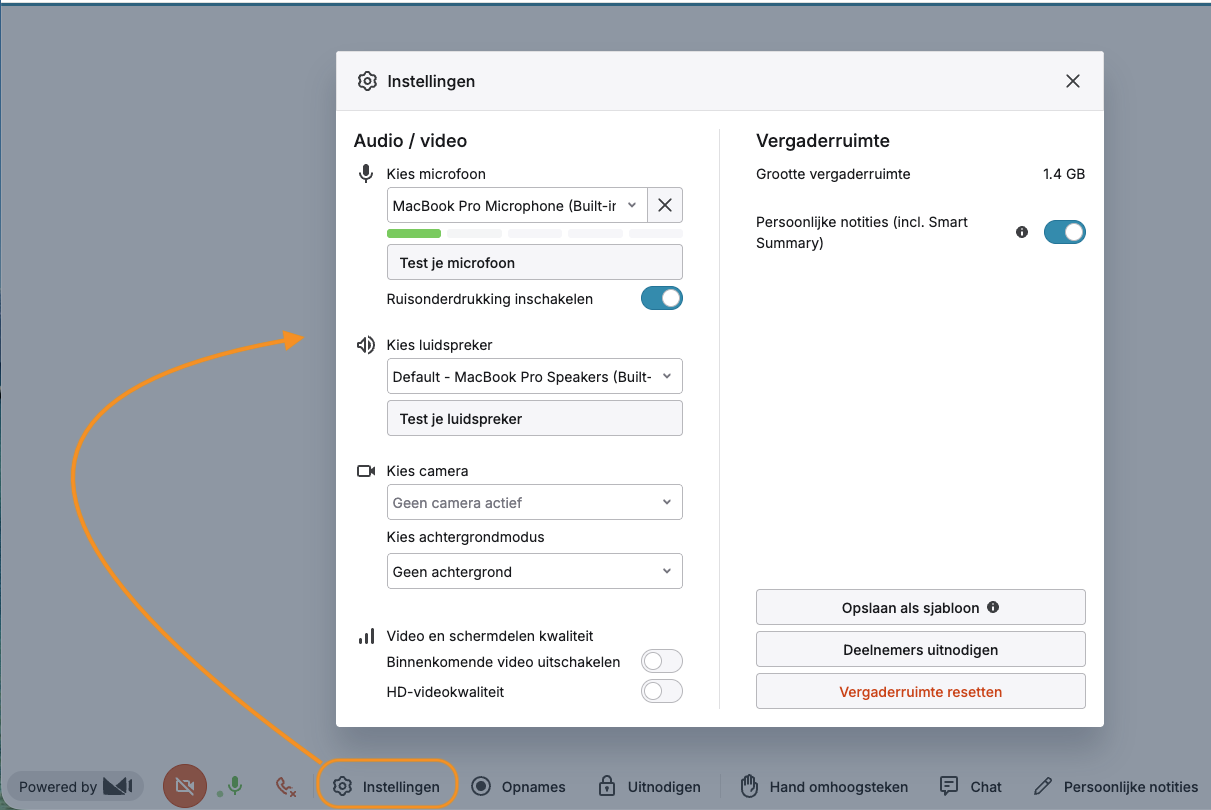Click the microphone level indicator bar
Viewport: 1211px width, 810px height.
[x=534, y=233]
